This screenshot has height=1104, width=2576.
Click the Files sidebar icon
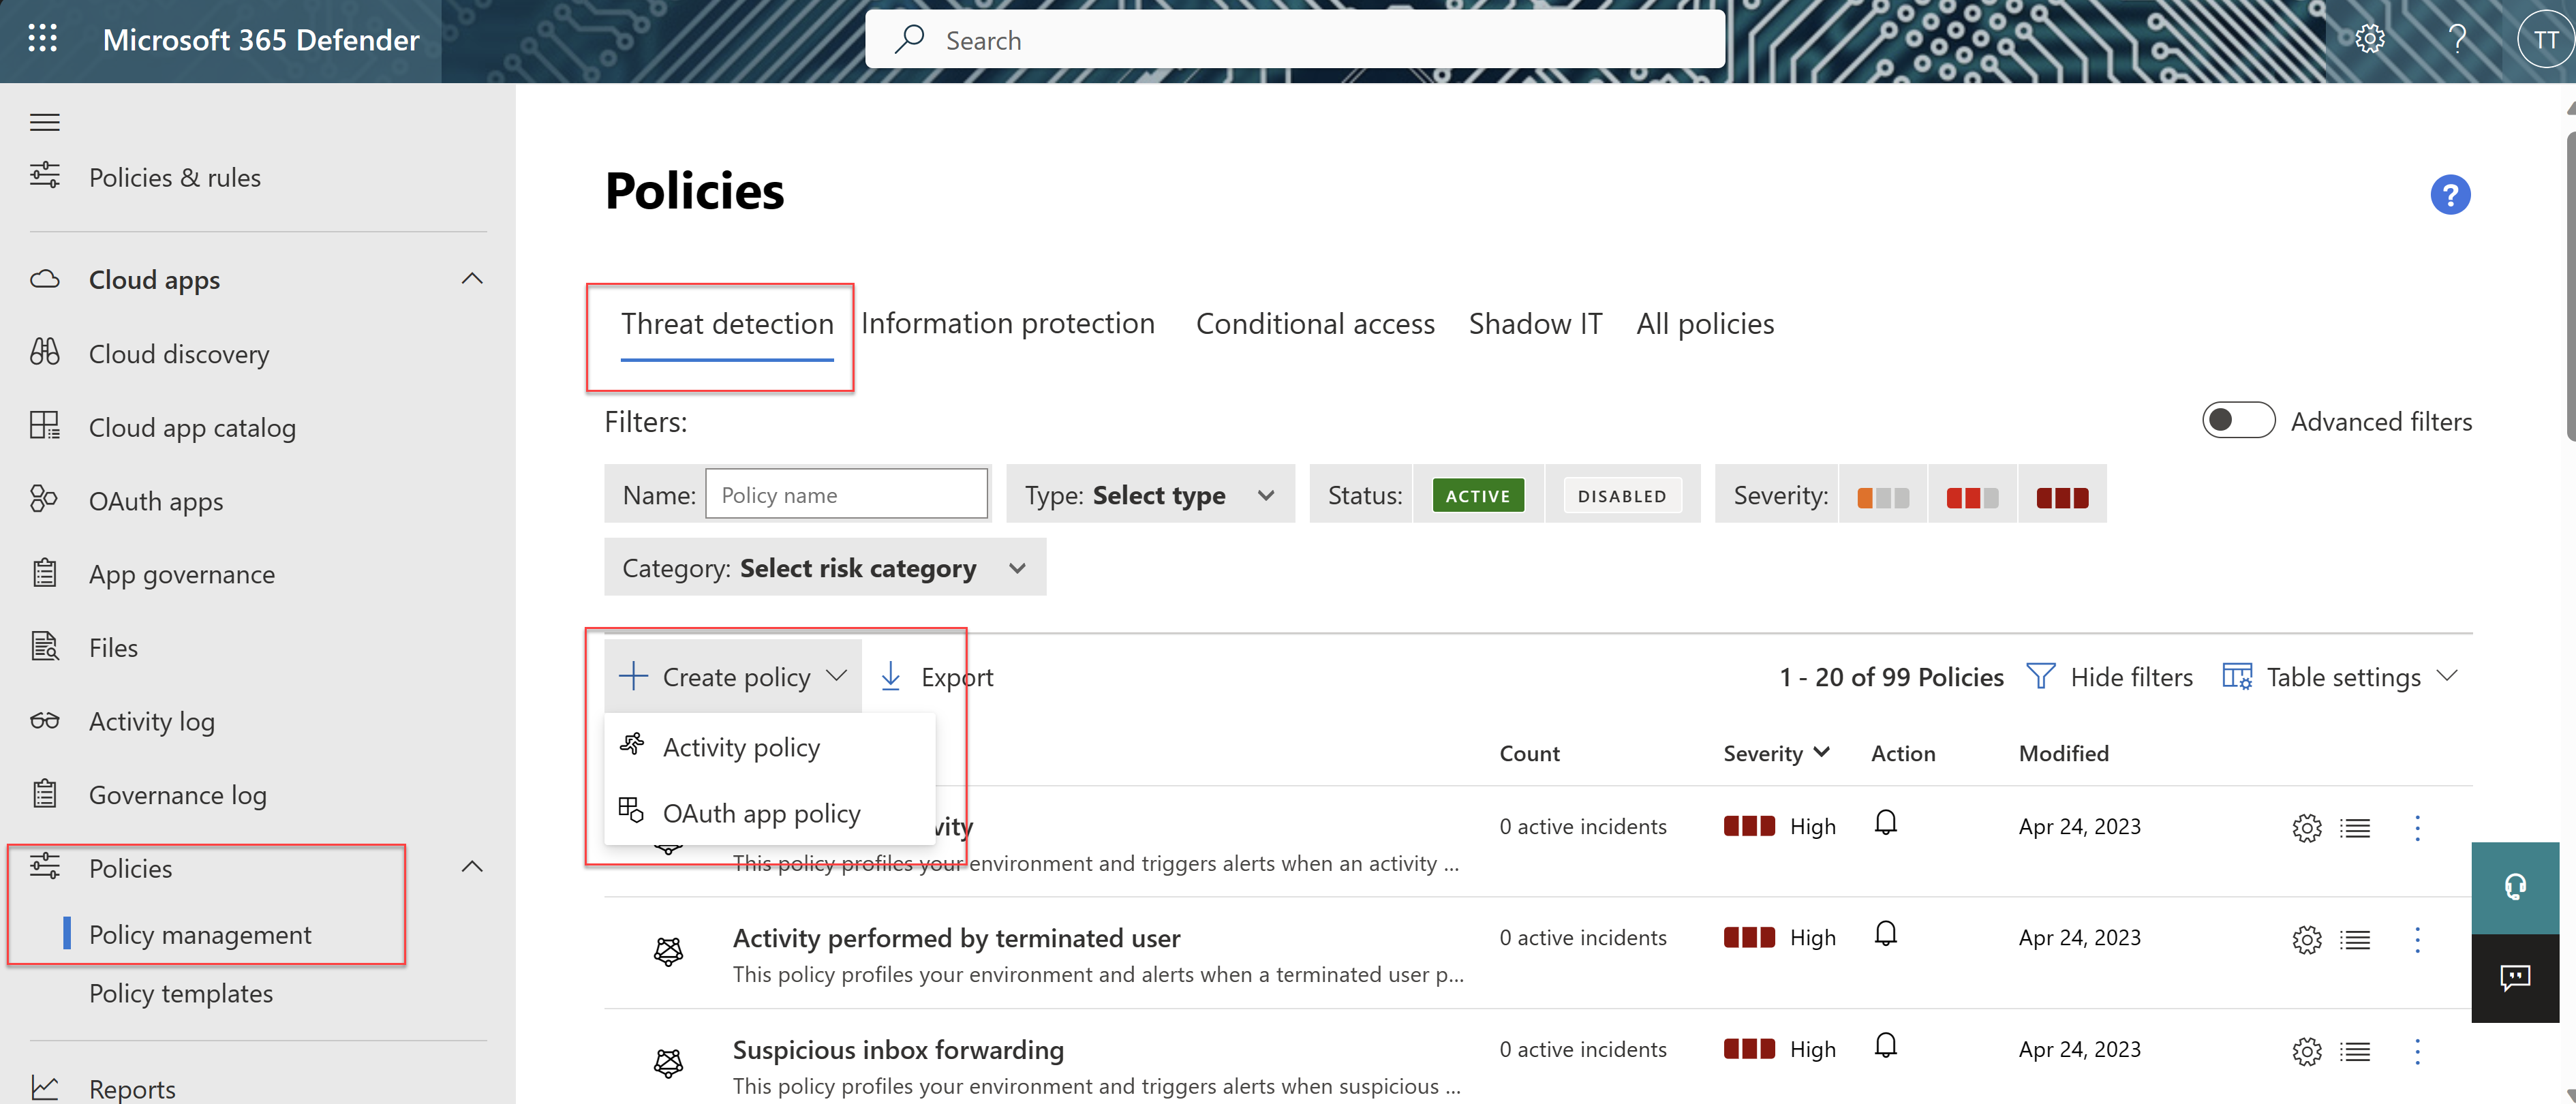(x=44, y=645)
